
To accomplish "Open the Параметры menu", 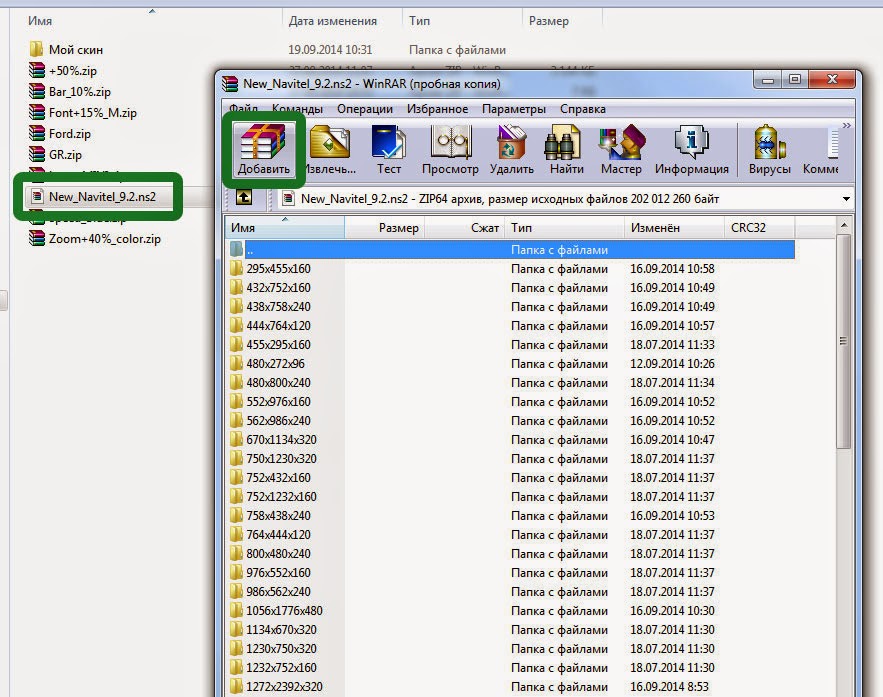I will [514, 109].
